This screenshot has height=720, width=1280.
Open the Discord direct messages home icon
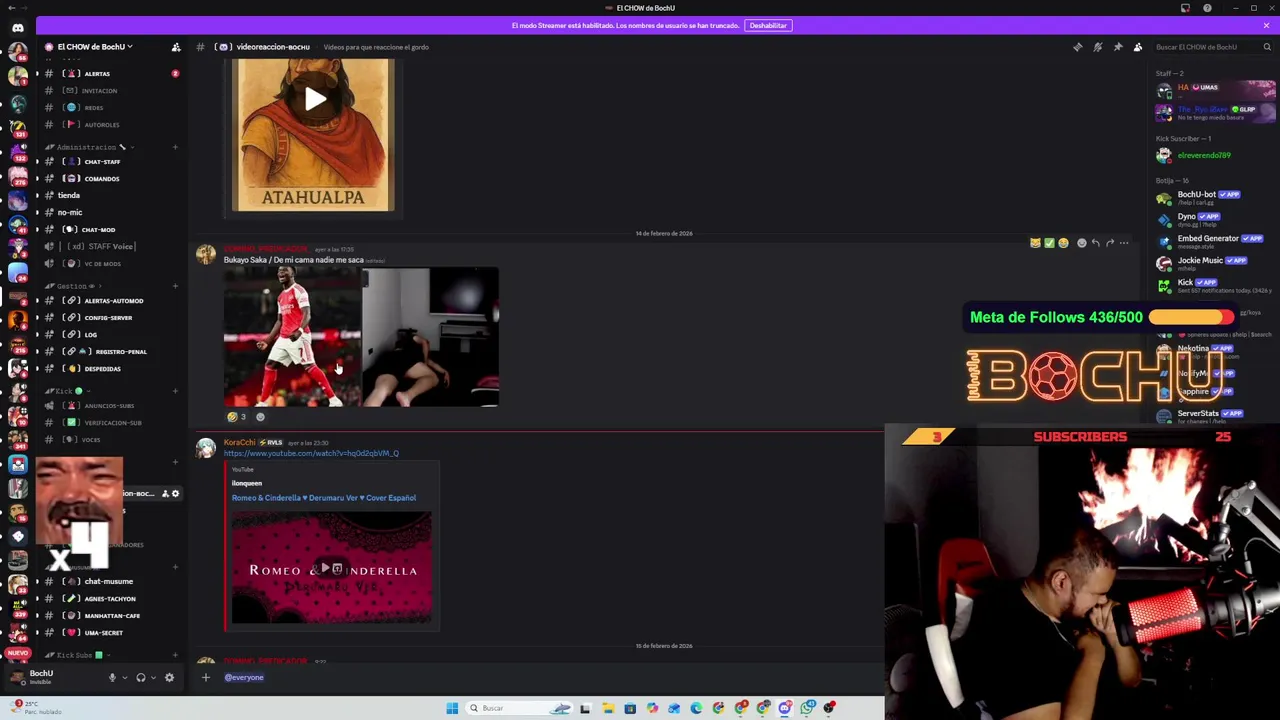coord(18,27)
